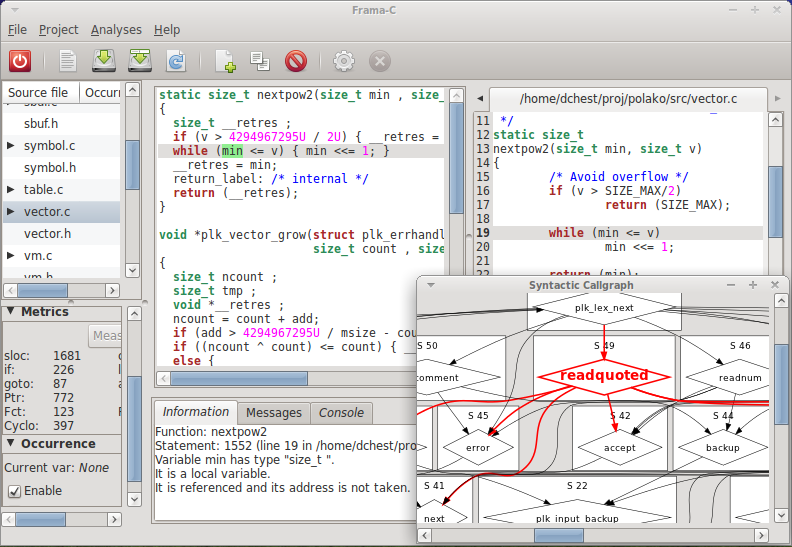This screenshot has width=792, height=547.
Task: Click the red power Quit icon
Action: click(20, 61)
